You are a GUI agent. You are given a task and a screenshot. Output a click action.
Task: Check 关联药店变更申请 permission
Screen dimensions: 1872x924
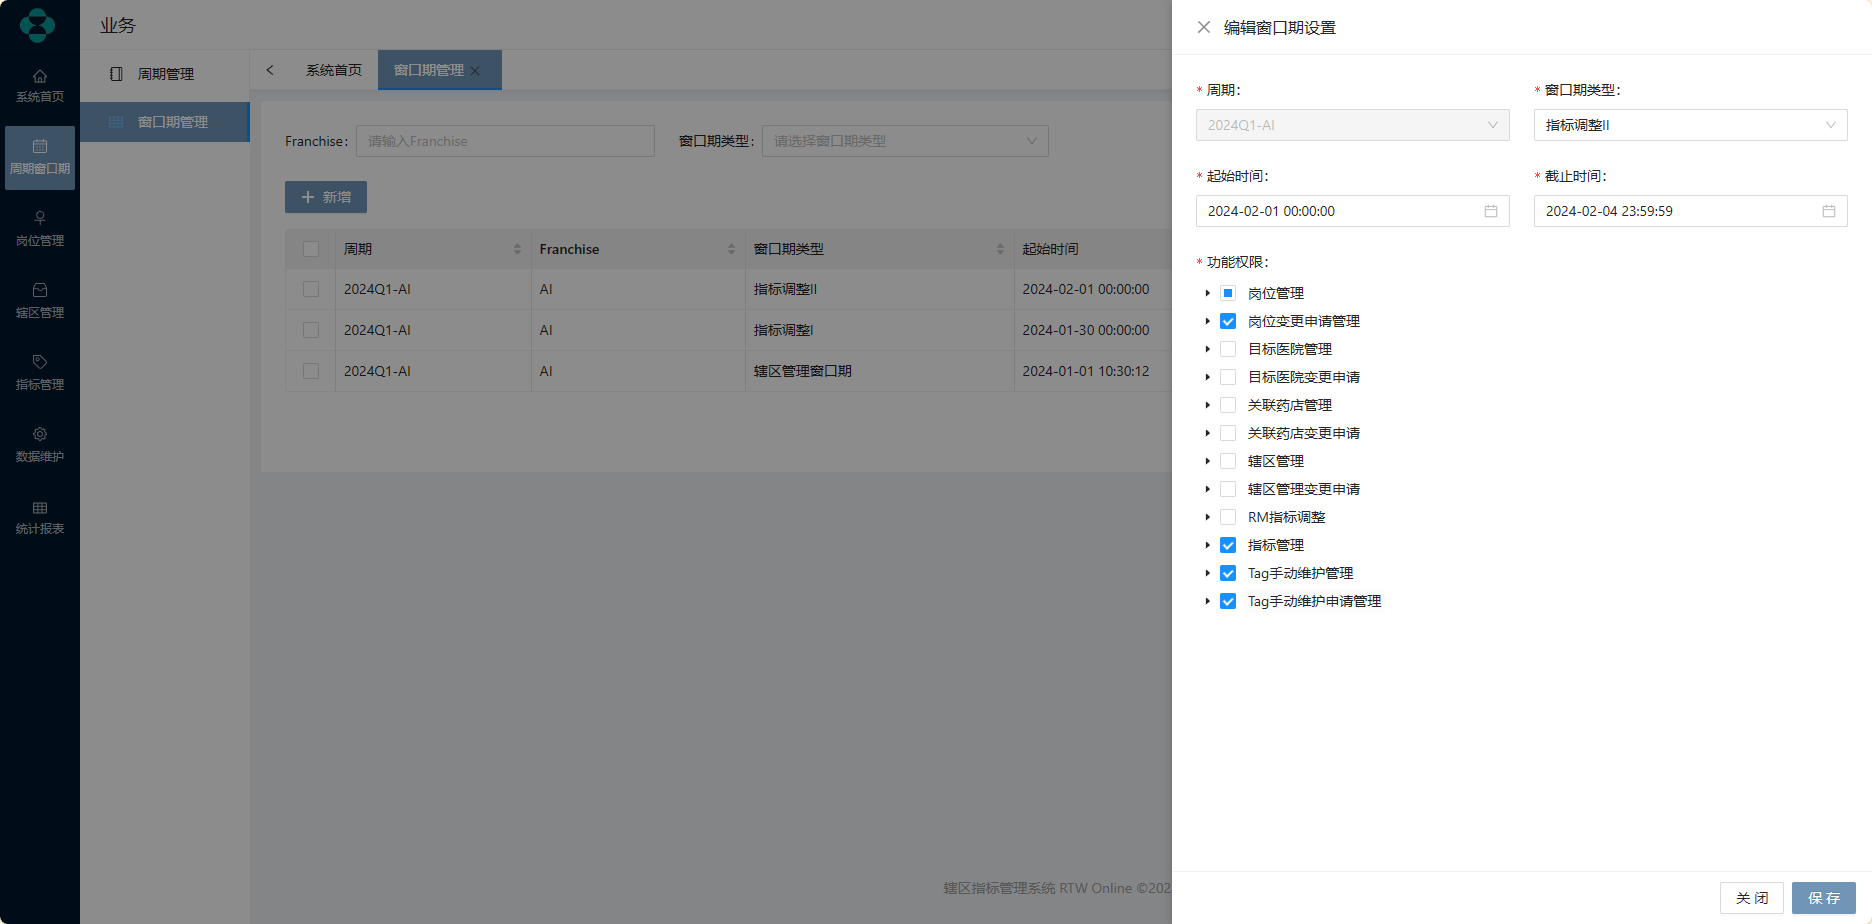[x=1228, y=433]
